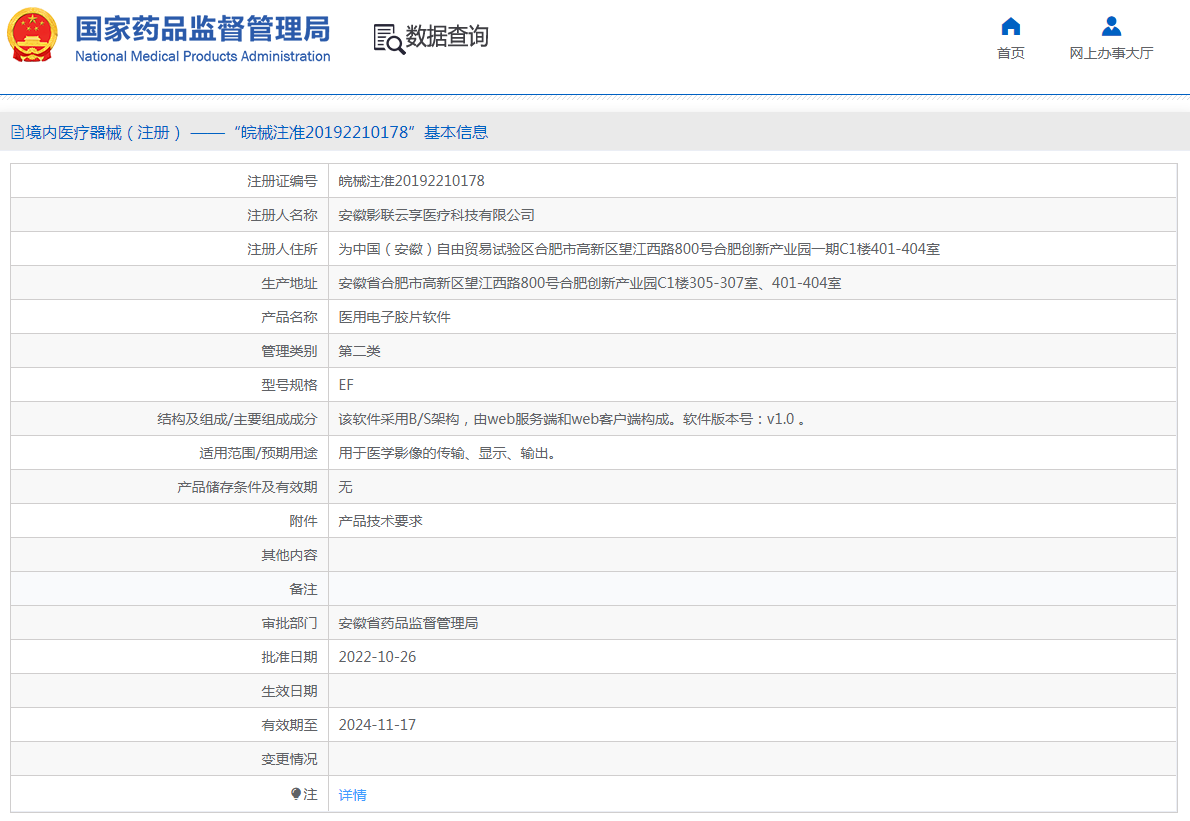Viewport: 1190px width, 821px height.
Task: Click the 数据查询 search document icon
Action: click(x=389, y=39)
